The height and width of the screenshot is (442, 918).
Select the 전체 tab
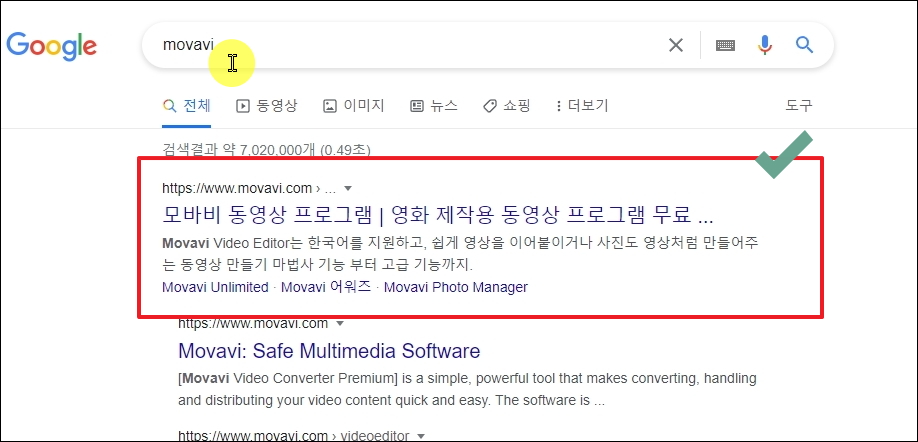(x=187, y=106)
